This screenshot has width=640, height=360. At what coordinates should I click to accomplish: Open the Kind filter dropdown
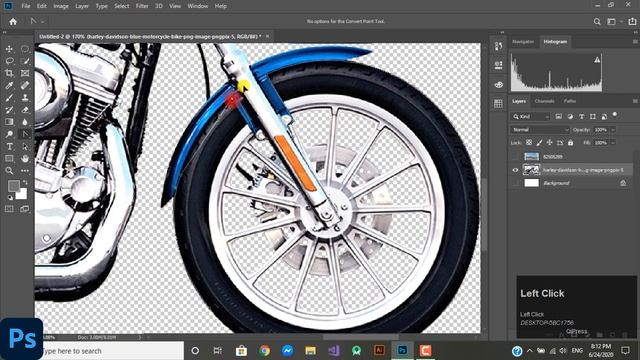[x=531, y=117]
